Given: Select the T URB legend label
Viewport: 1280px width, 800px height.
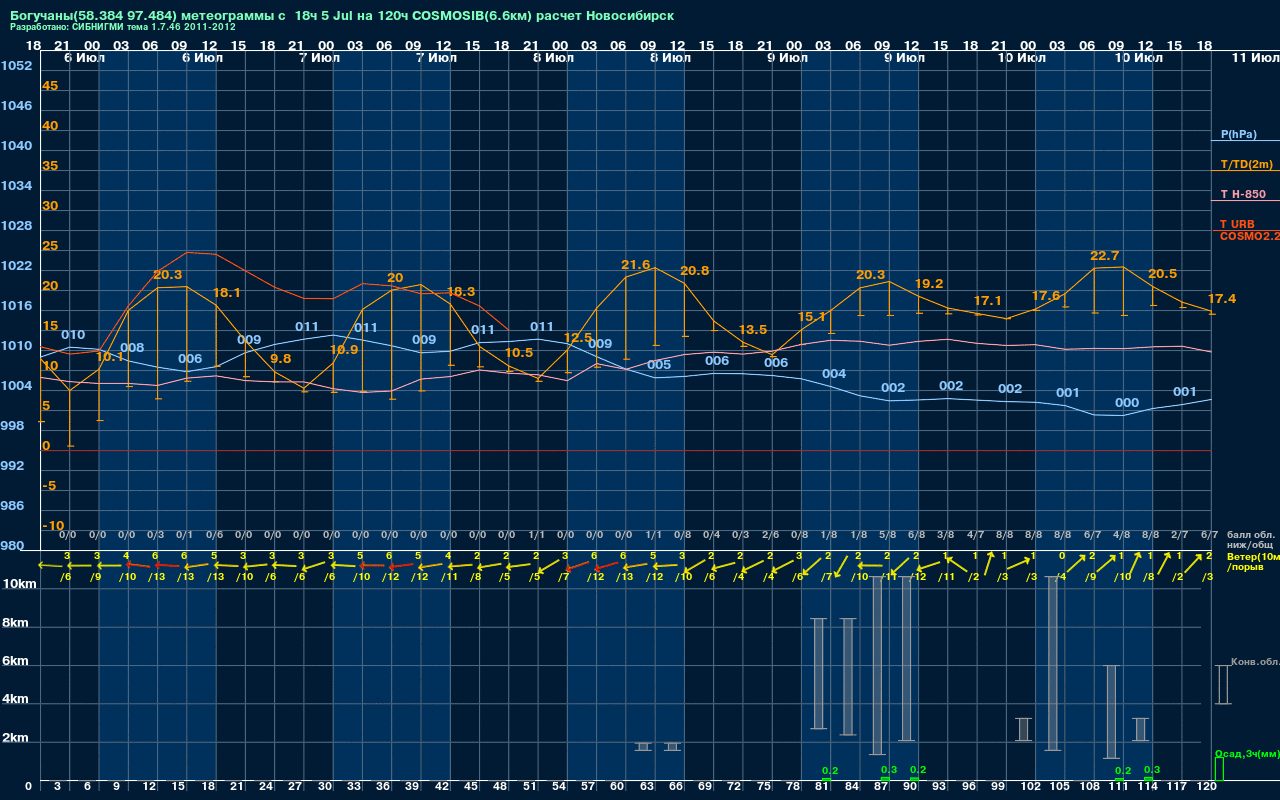Looking at the screenshot, I should pos(1237,224).
